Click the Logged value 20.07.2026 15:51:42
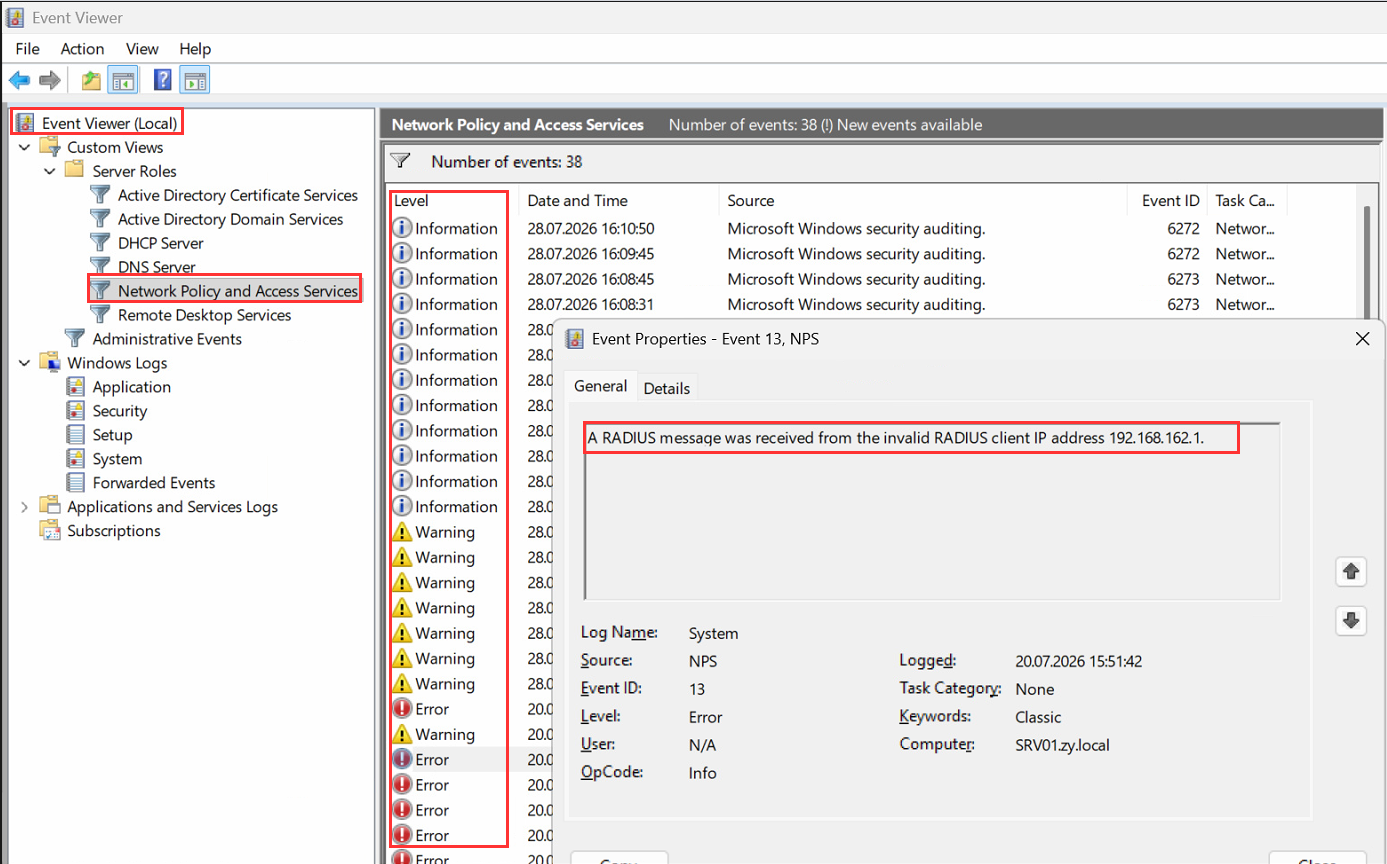Screen dimensions: 1387x864 (1078, 661)
